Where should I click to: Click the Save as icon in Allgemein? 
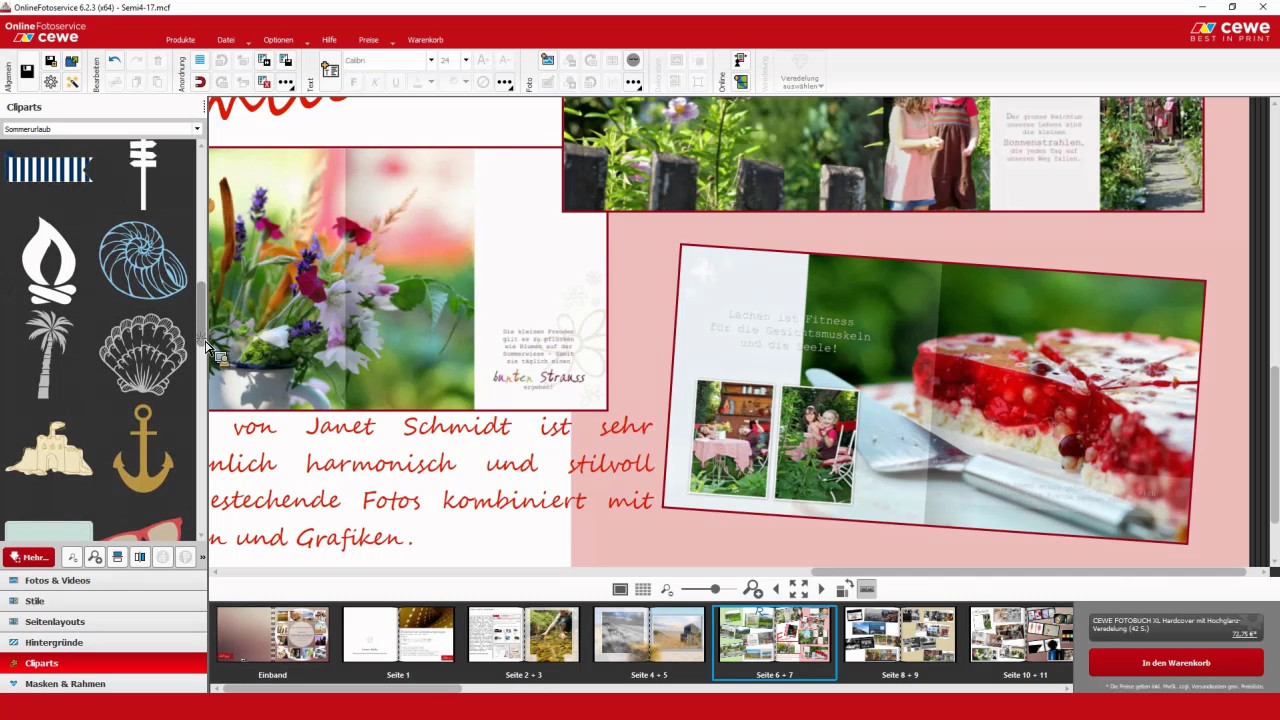pyautogui.click(x=50, y=61)
